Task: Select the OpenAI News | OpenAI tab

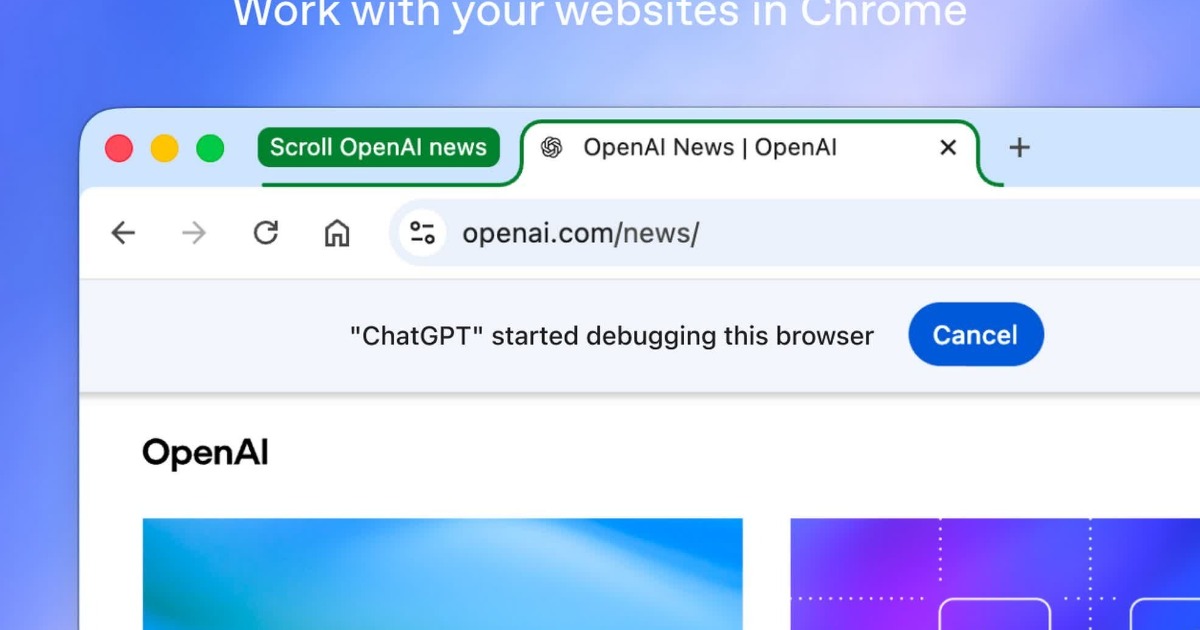Action: coord(750,152)
